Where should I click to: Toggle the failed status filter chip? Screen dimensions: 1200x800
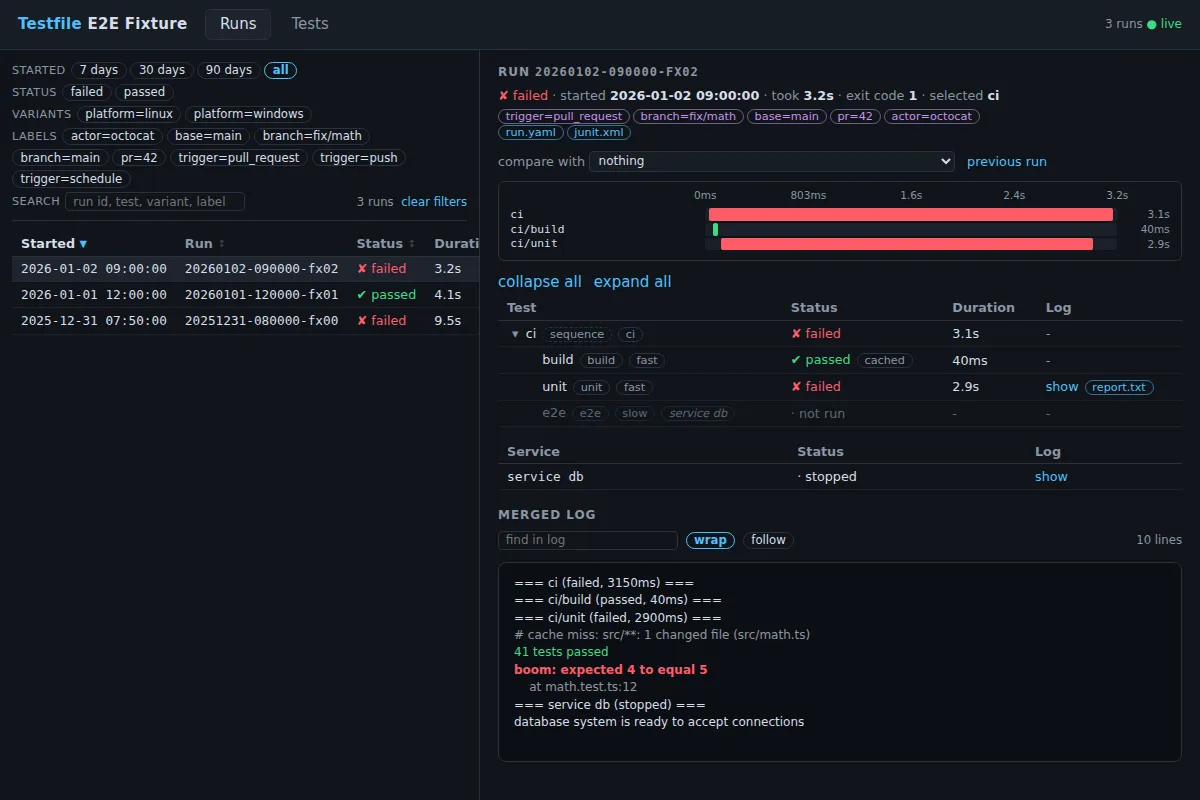pyautogui.click(x=87, y=92)
